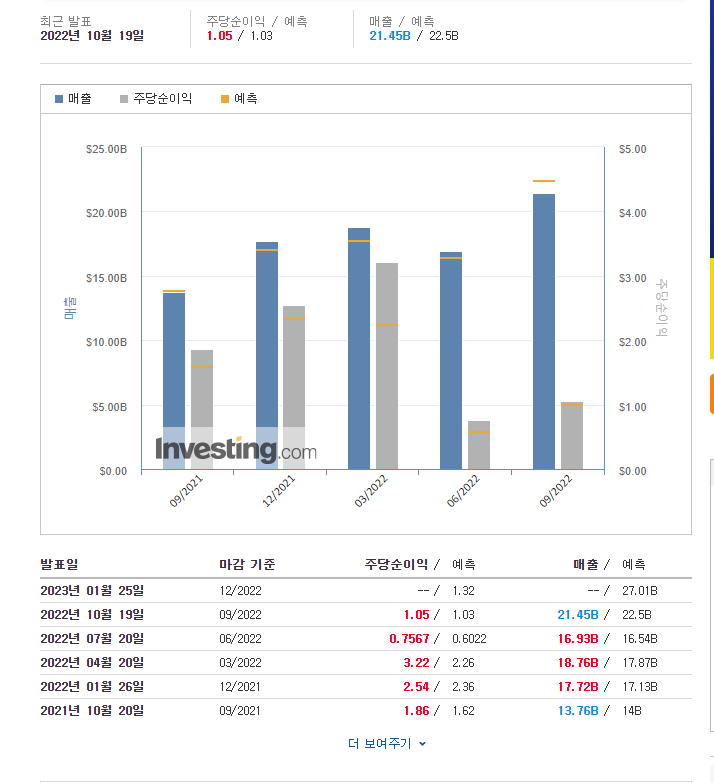Click the 2022년 10월 19일 table row date
Screen dimensions: 714x783
(92, 615)
